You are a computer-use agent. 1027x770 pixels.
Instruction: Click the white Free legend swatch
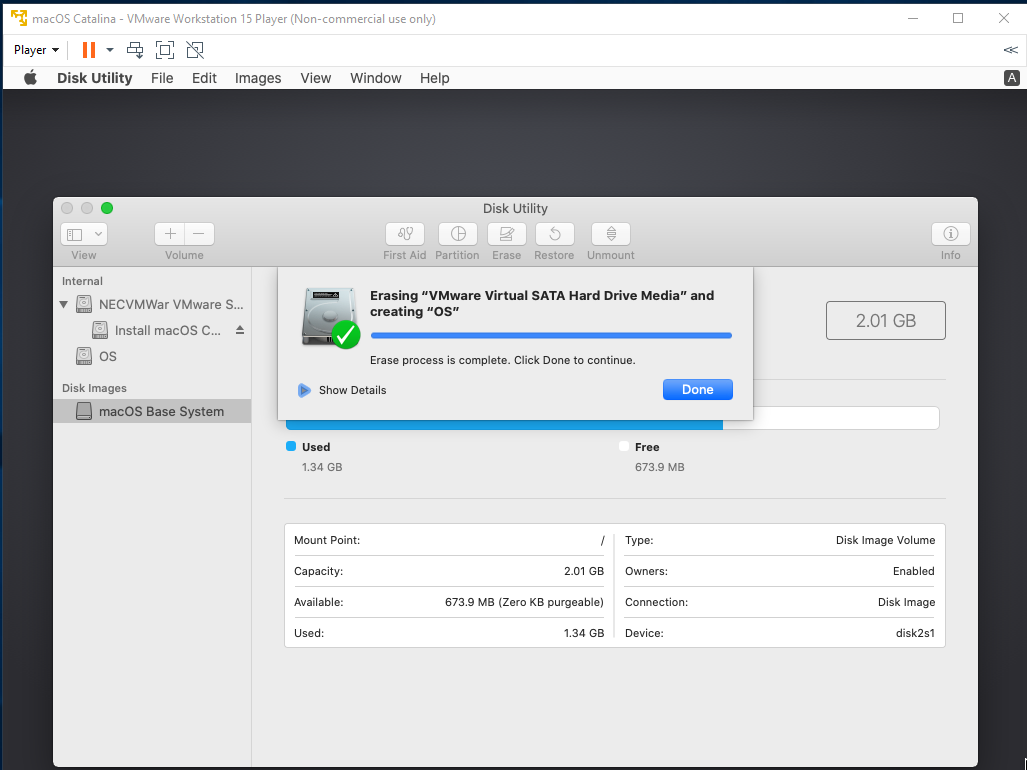pos(624,447)
